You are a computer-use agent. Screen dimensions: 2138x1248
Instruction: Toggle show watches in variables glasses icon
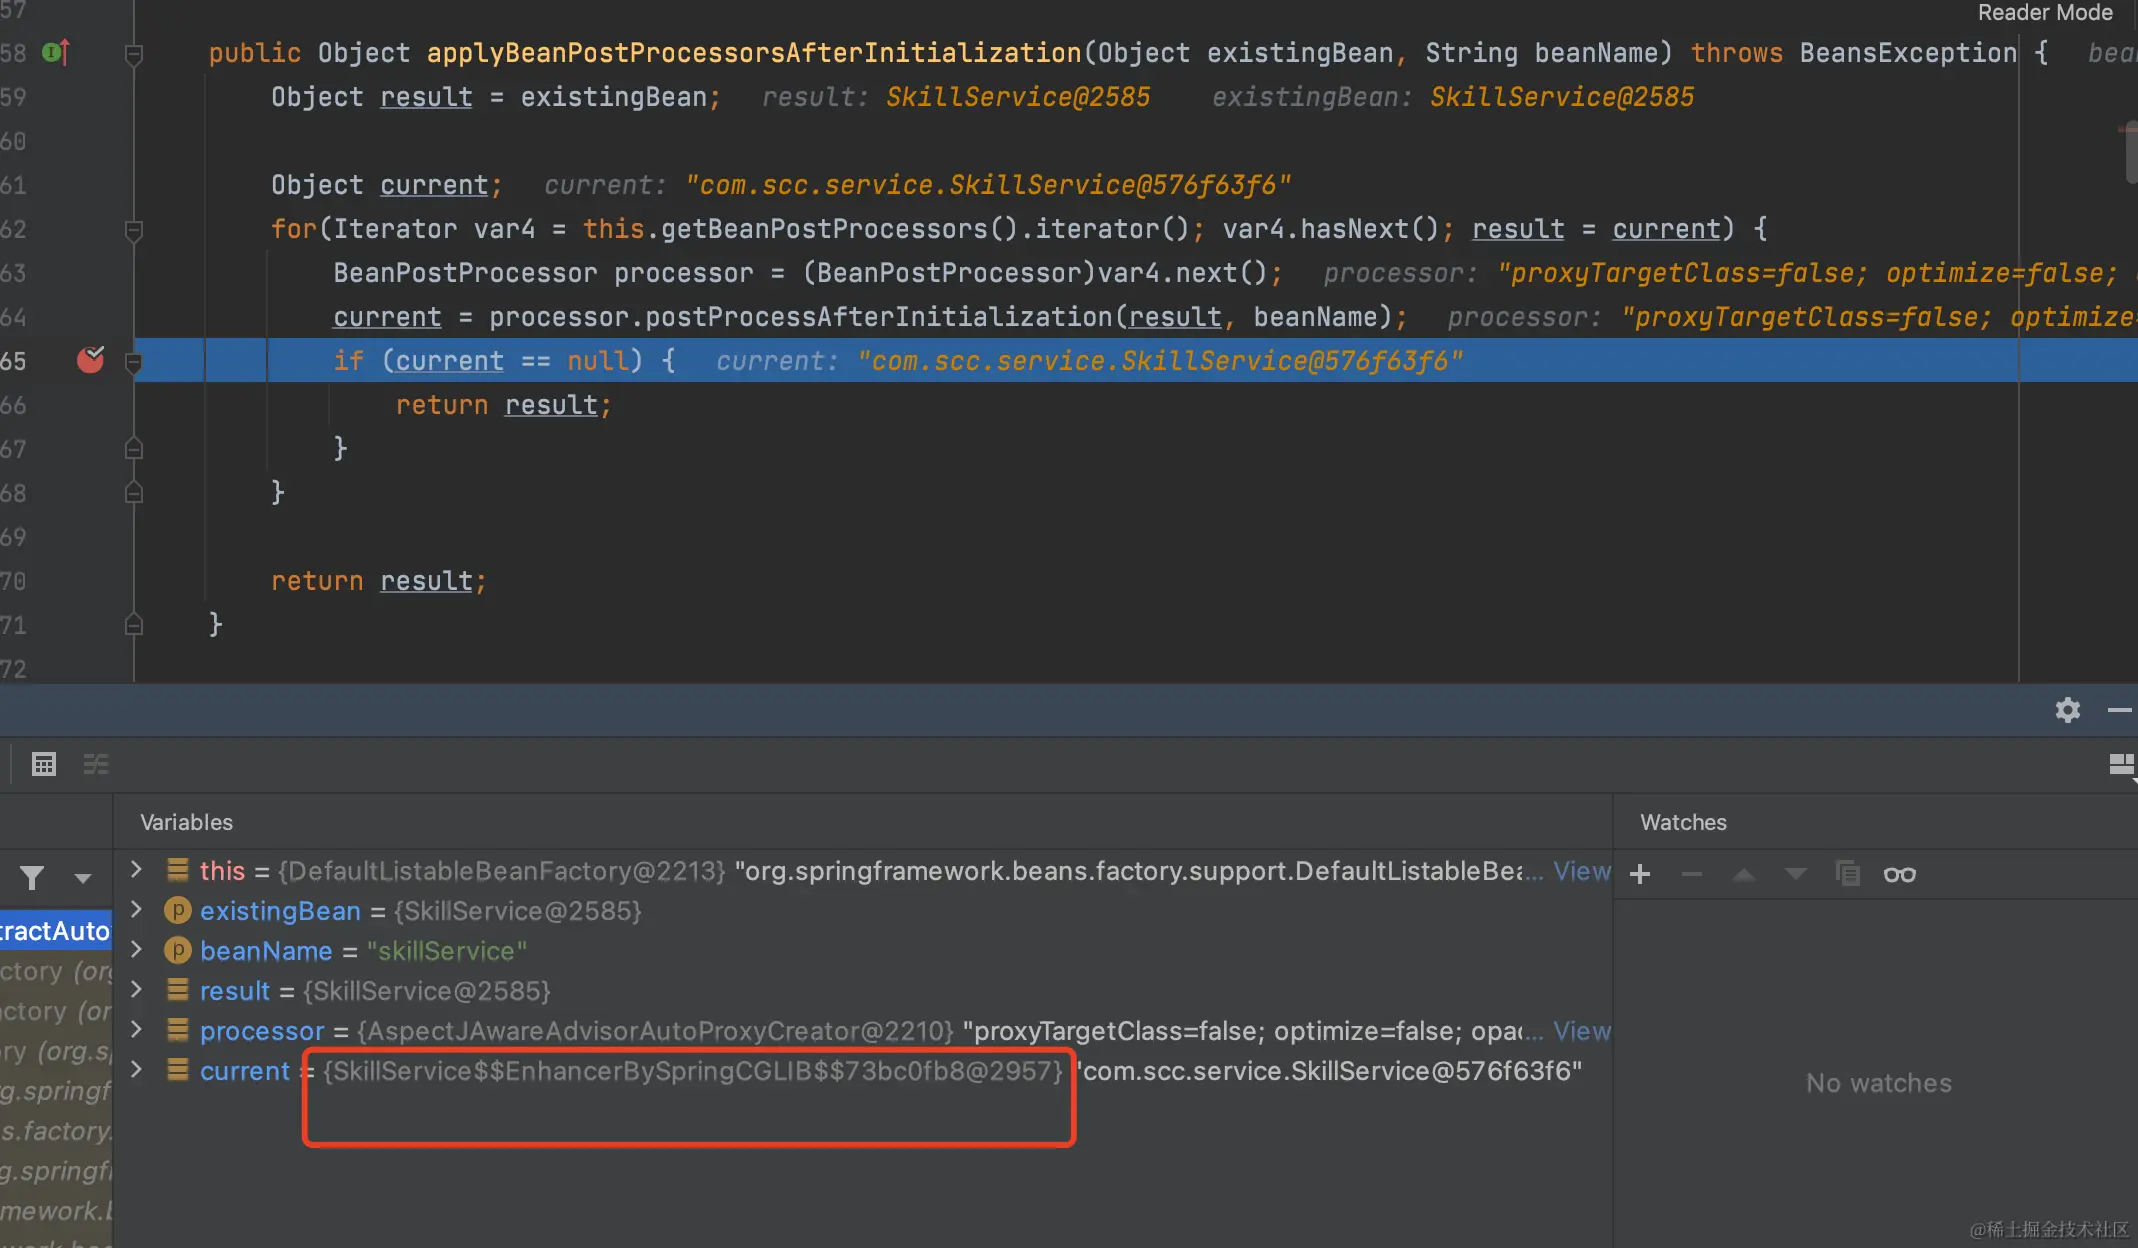pyautogui.click(x=1900, y=874)
